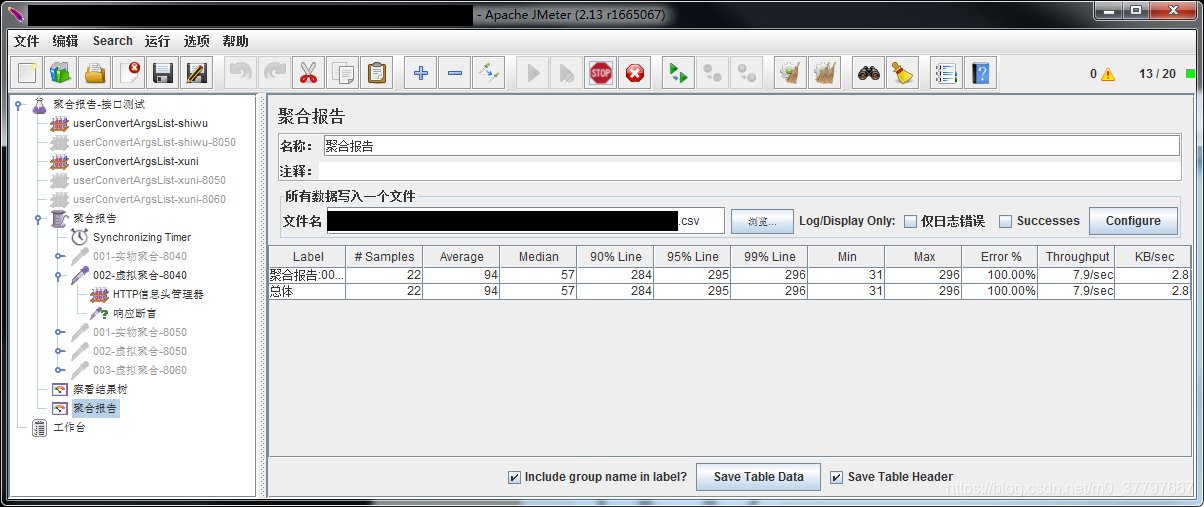Click the 文件名 filename input field
The image size is (1204, 507).
pos(525,221)
